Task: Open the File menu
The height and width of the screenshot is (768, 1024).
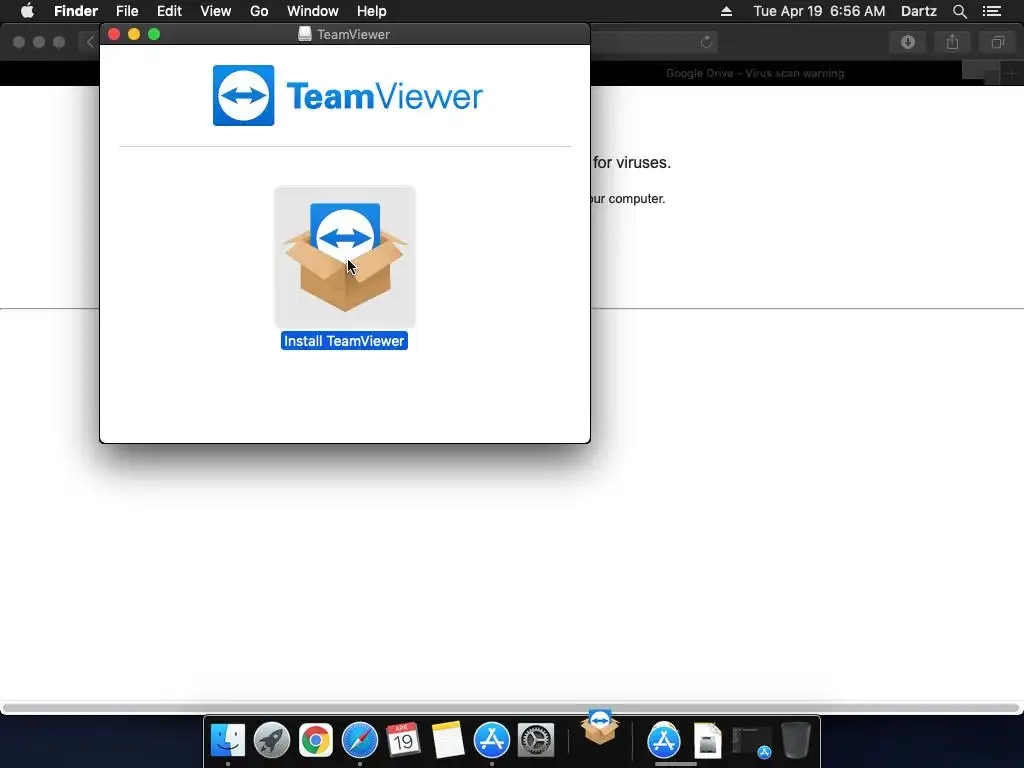Action: [x=127, y=11]
